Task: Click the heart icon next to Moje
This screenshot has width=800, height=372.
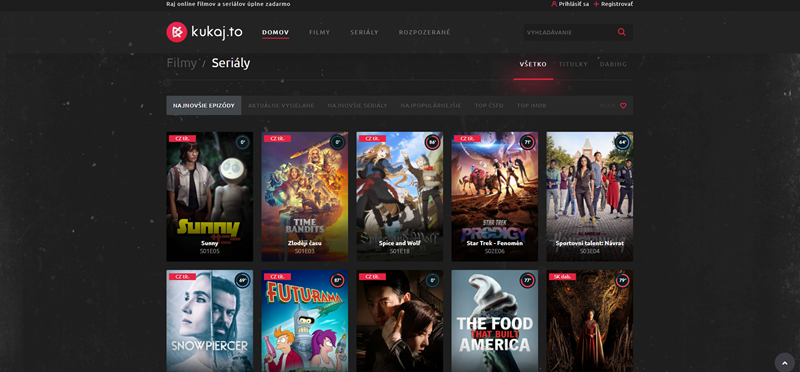Action: 623,106
